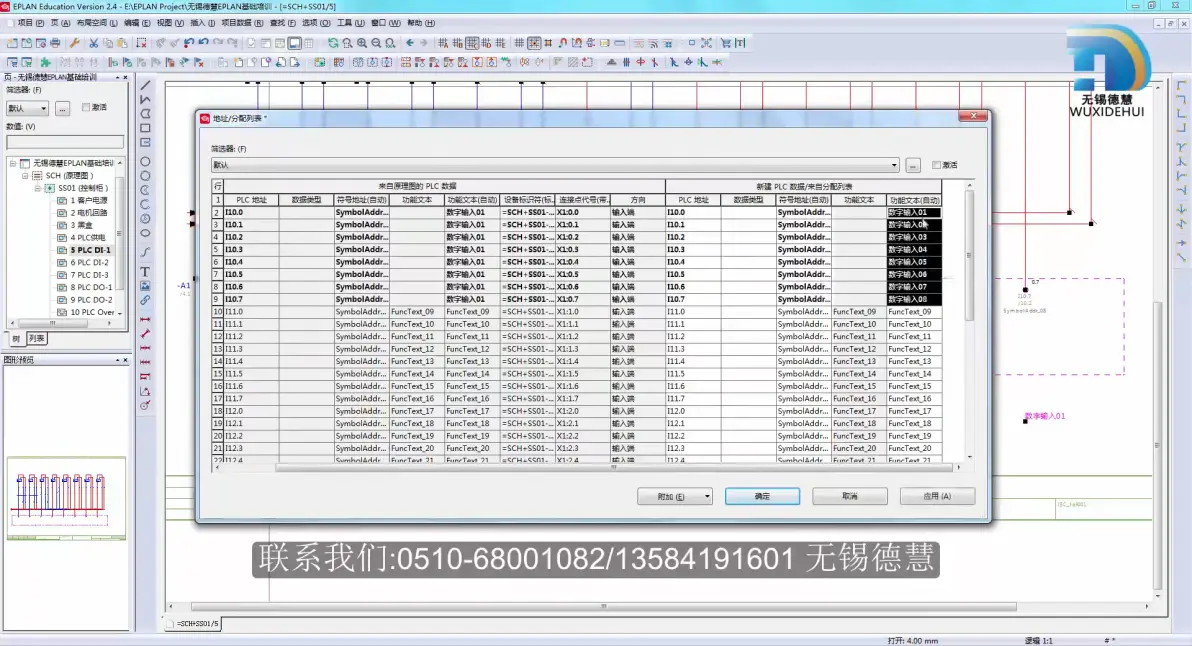1192x646 pixels.
Task: Collapse the SS01 (控制柜) tree node
Action: tap(37, 188)
